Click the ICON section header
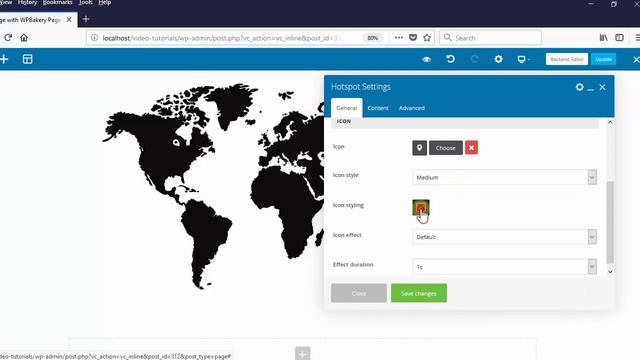640x360 pixels. [465, 122]
